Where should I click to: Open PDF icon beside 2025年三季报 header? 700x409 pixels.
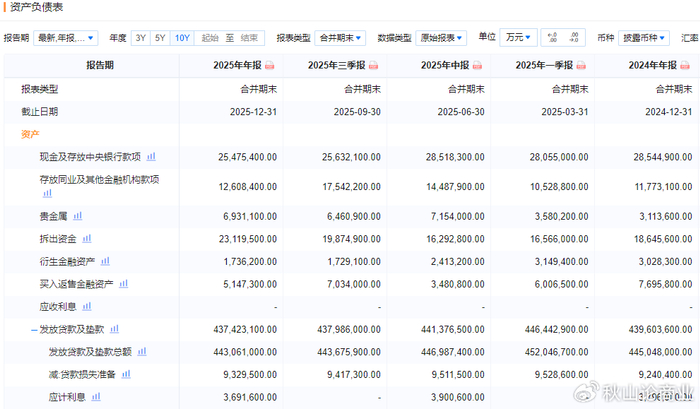click(372, 66)
